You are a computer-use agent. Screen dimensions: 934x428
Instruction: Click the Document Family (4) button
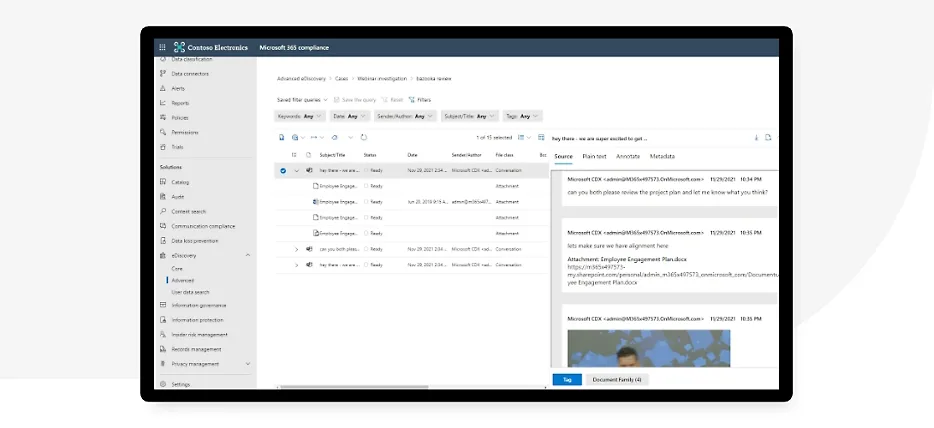coord(617,380)
